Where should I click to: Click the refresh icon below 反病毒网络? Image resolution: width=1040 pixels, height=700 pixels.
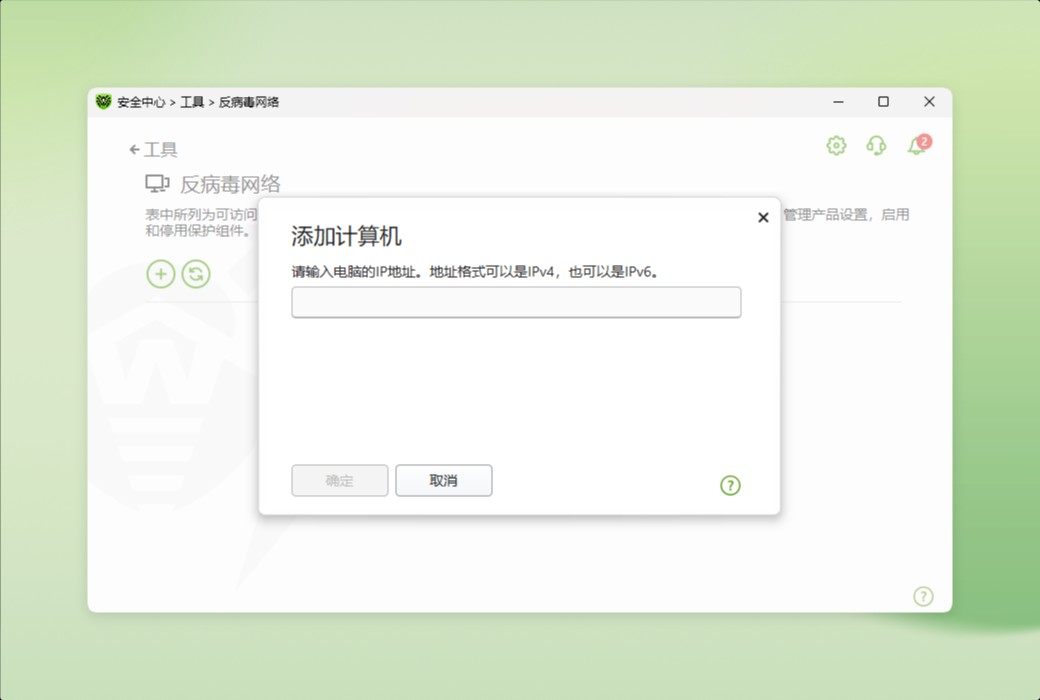[197, 273]
